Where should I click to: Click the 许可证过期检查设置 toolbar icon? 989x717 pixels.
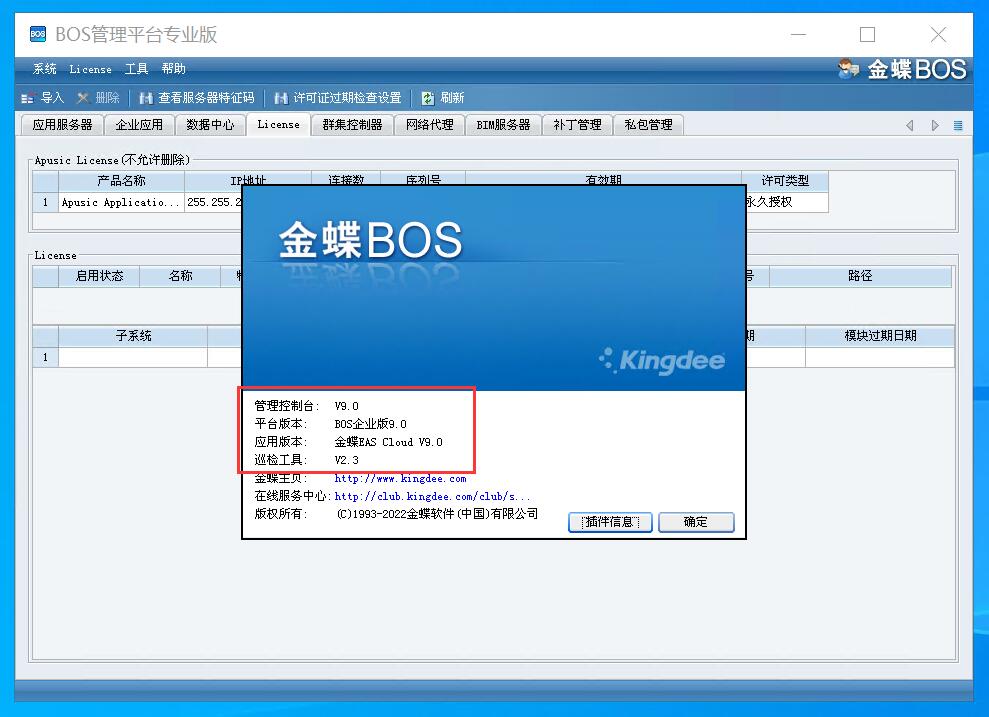[281, 98]
